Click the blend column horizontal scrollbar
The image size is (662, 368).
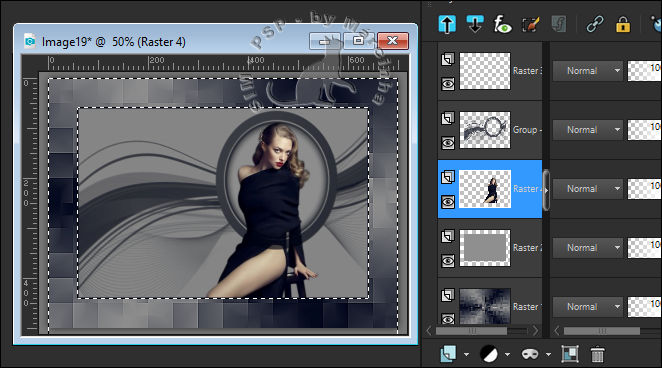coord(602,331)
